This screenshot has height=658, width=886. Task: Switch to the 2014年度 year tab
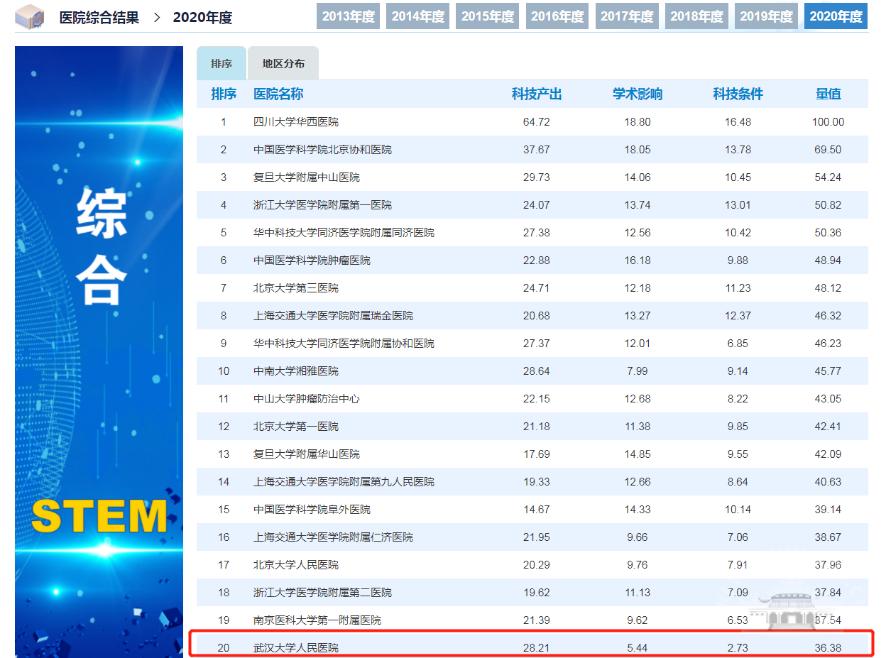pyautogui.click(x=419, y=17)
